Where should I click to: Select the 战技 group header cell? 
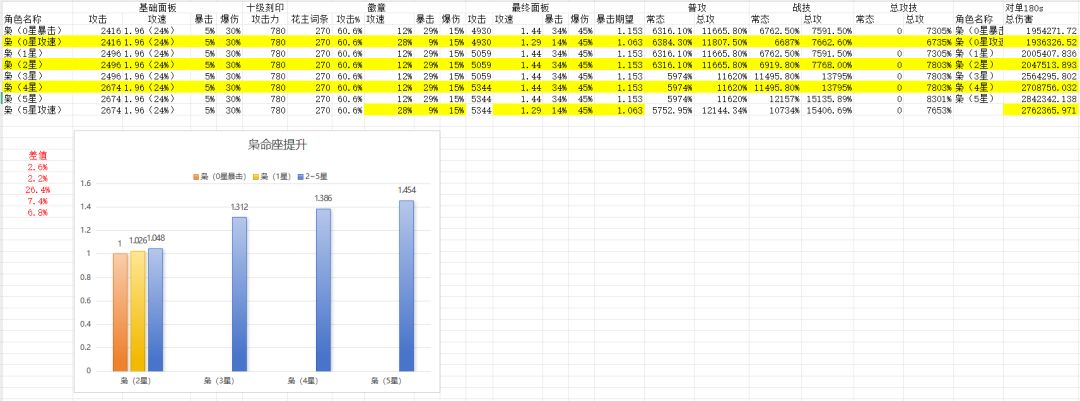pos(801,6)
